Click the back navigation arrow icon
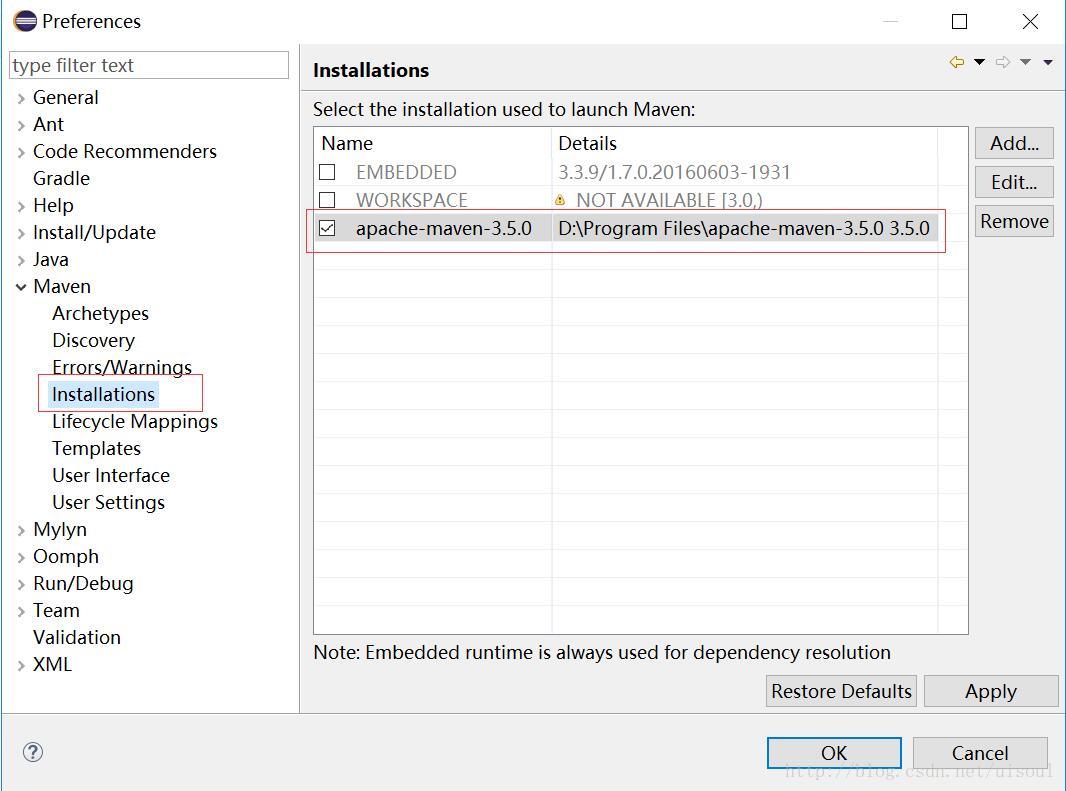1066x791 pixels. tap(957, 62)
